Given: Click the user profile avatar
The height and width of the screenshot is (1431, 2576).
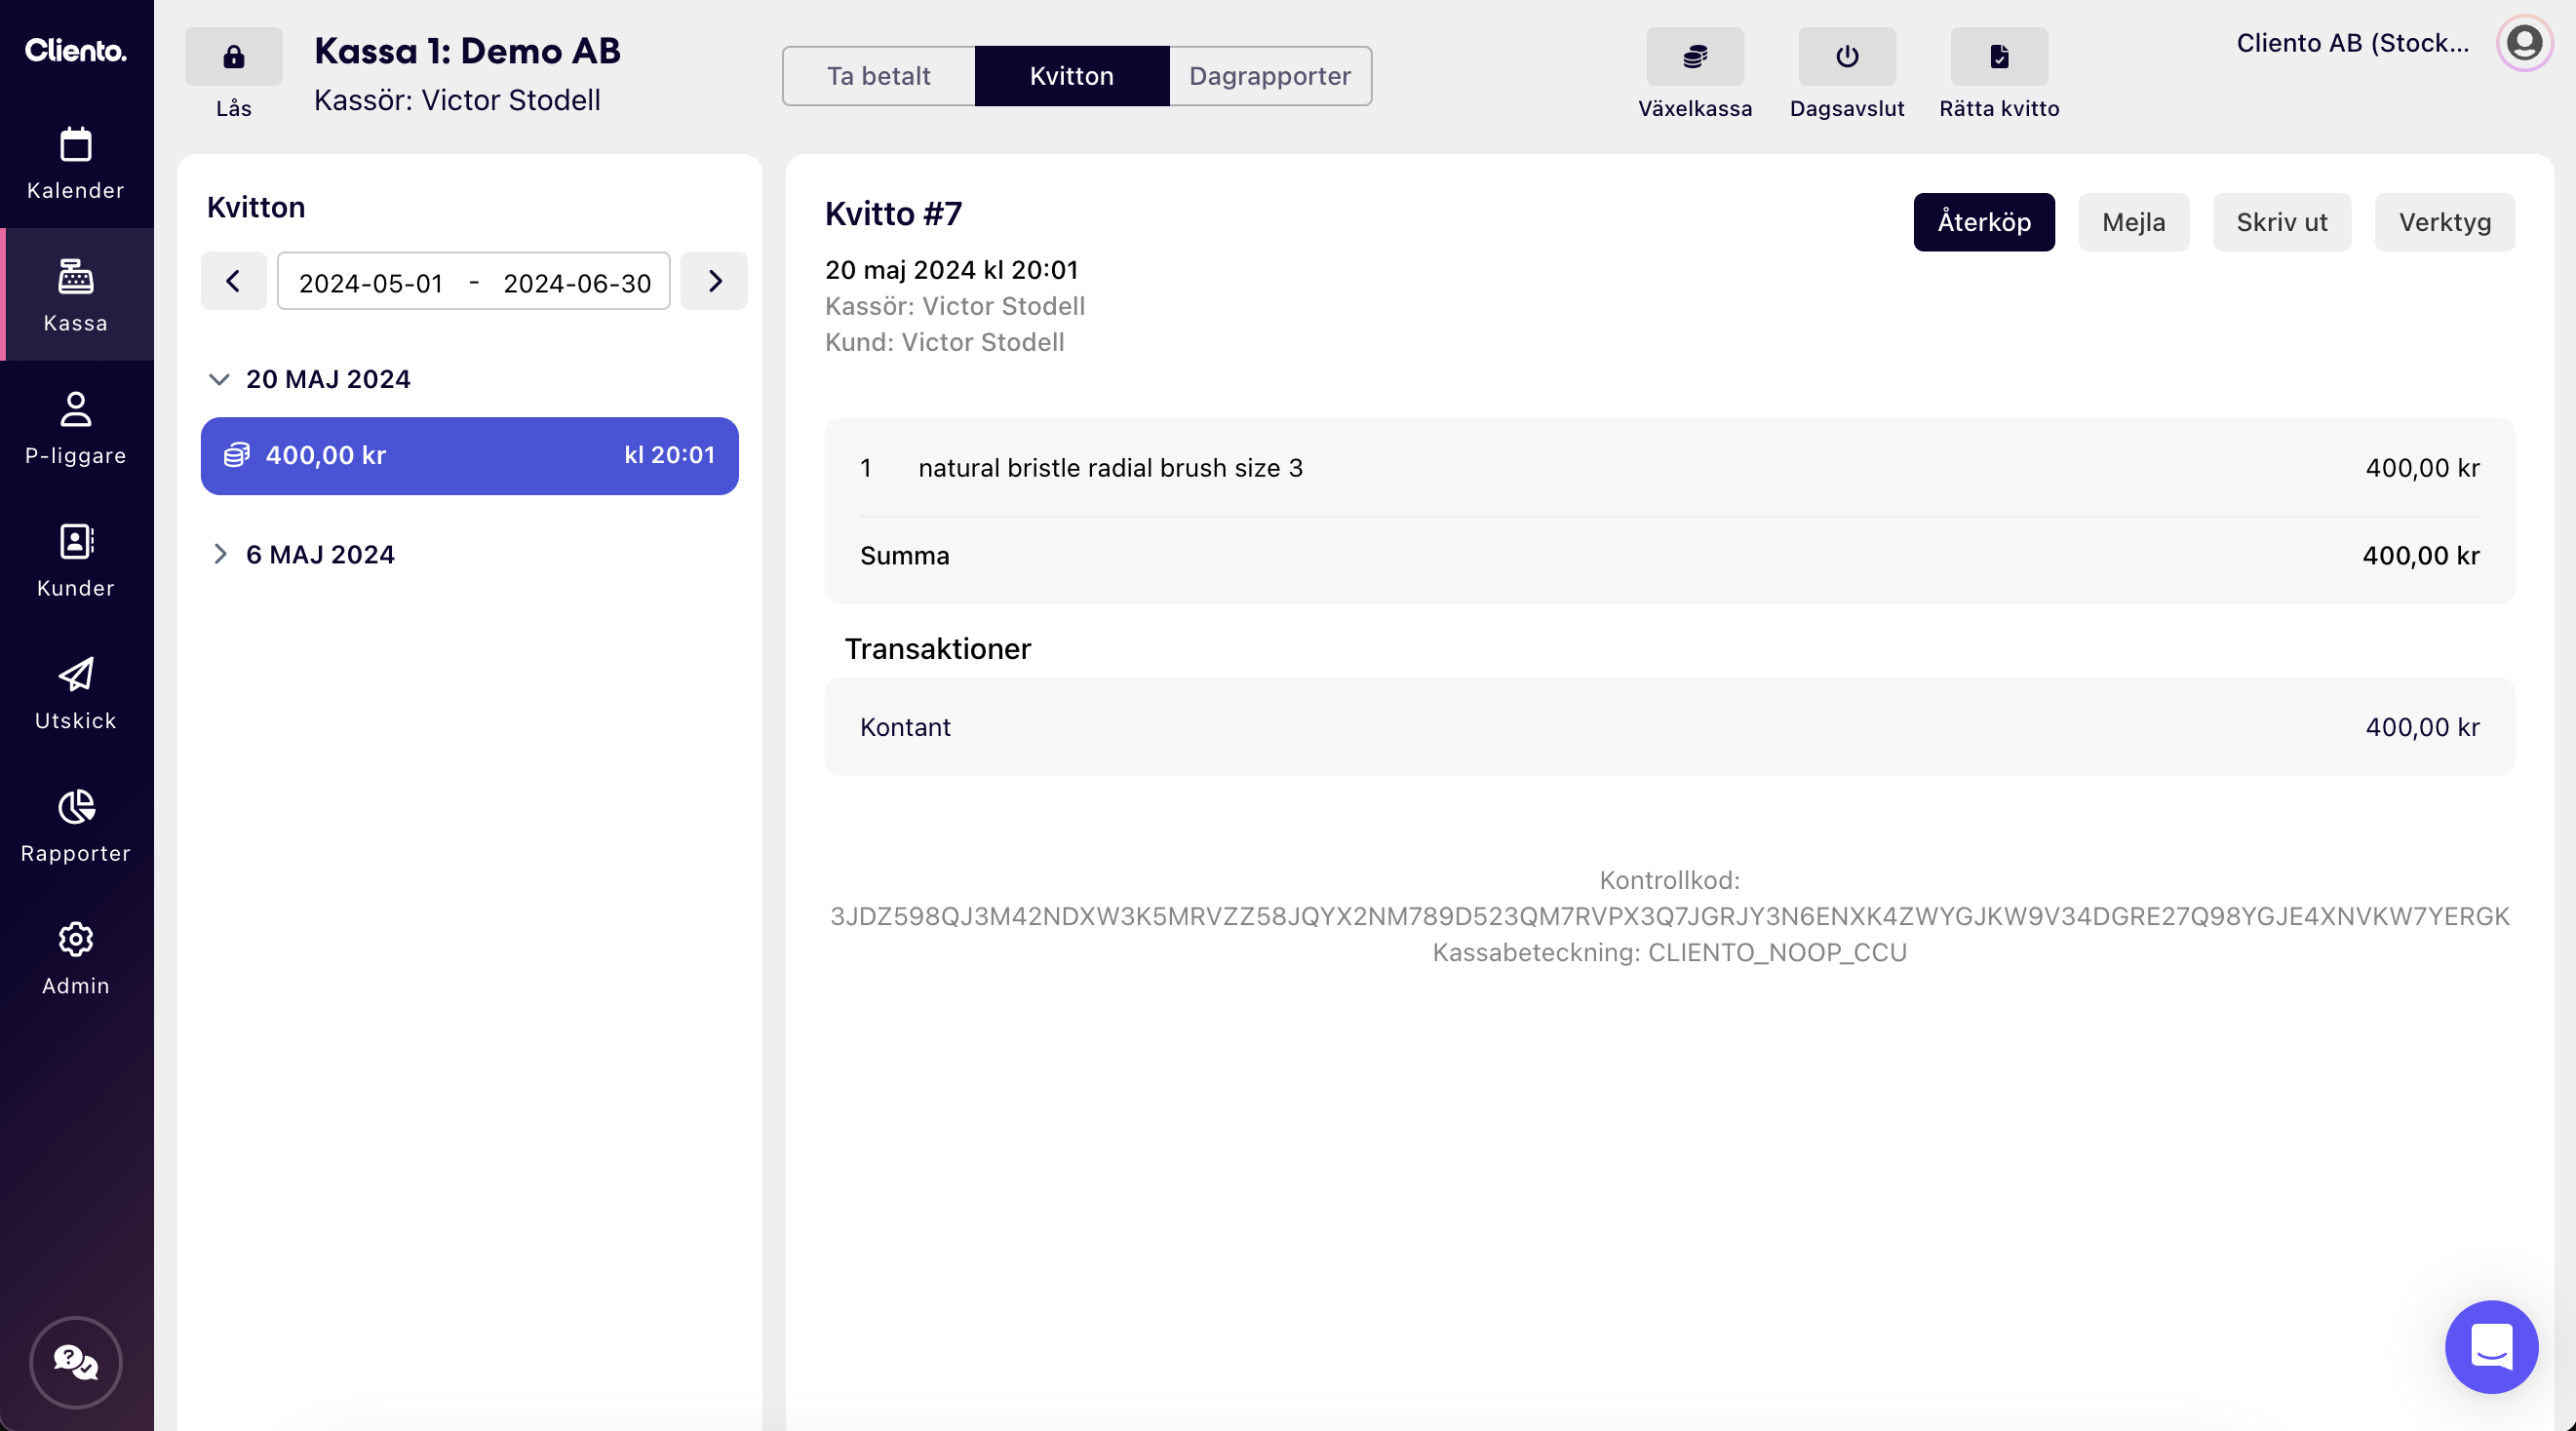Looking at the screenshot, I should click(x=2523, y=43).
